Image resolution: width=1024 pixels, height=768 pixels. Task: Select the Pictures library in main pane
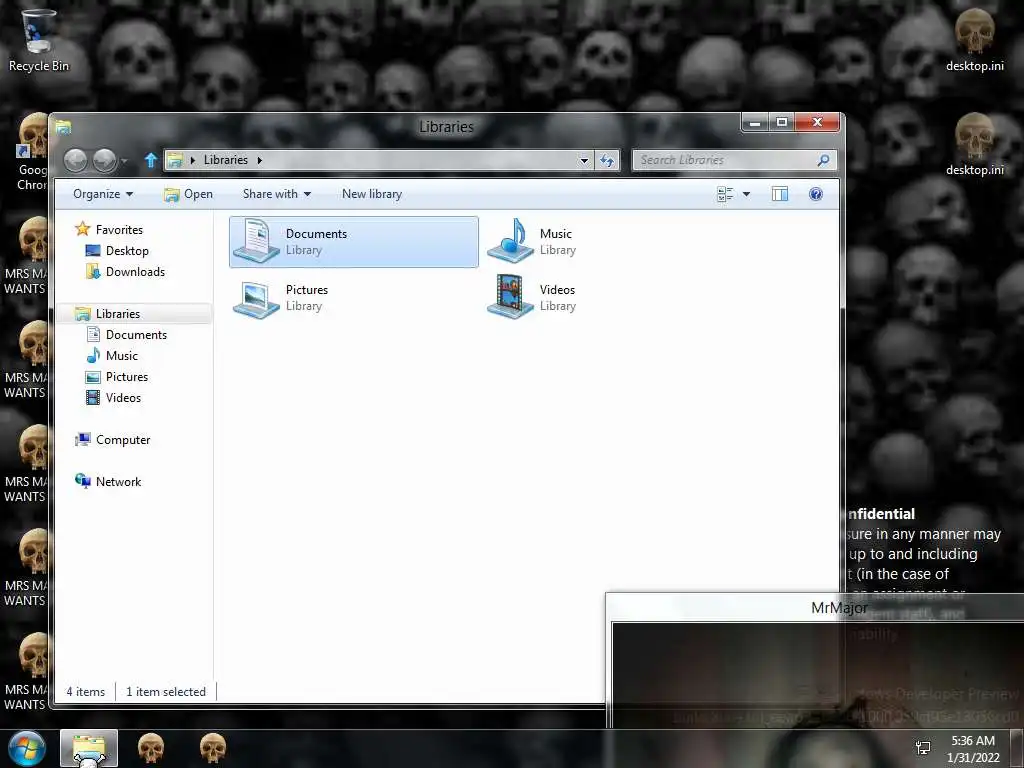click(x=281, y=298)
